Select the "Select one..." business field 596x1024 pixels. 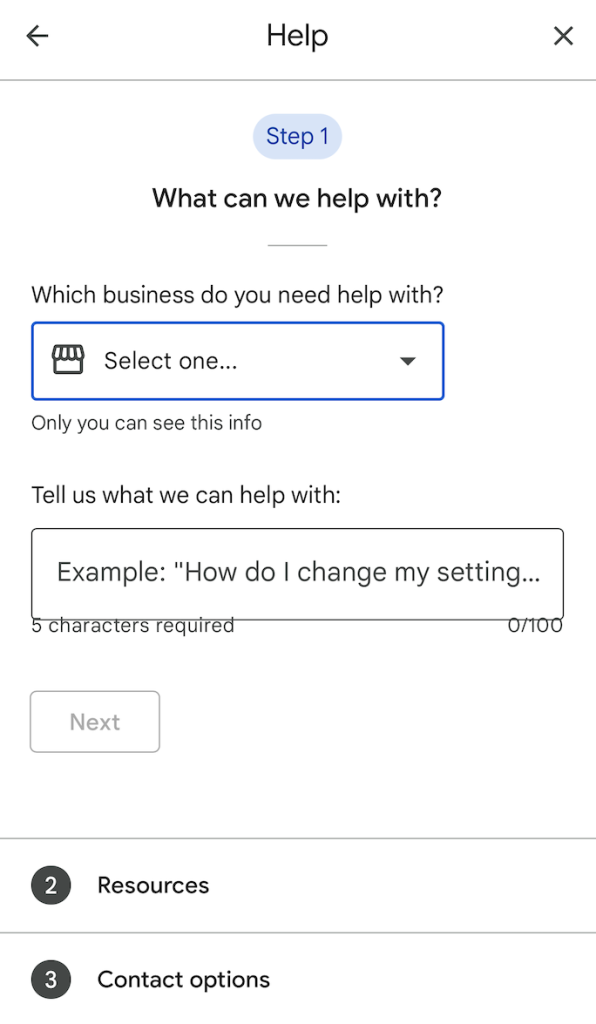[238, 360]
